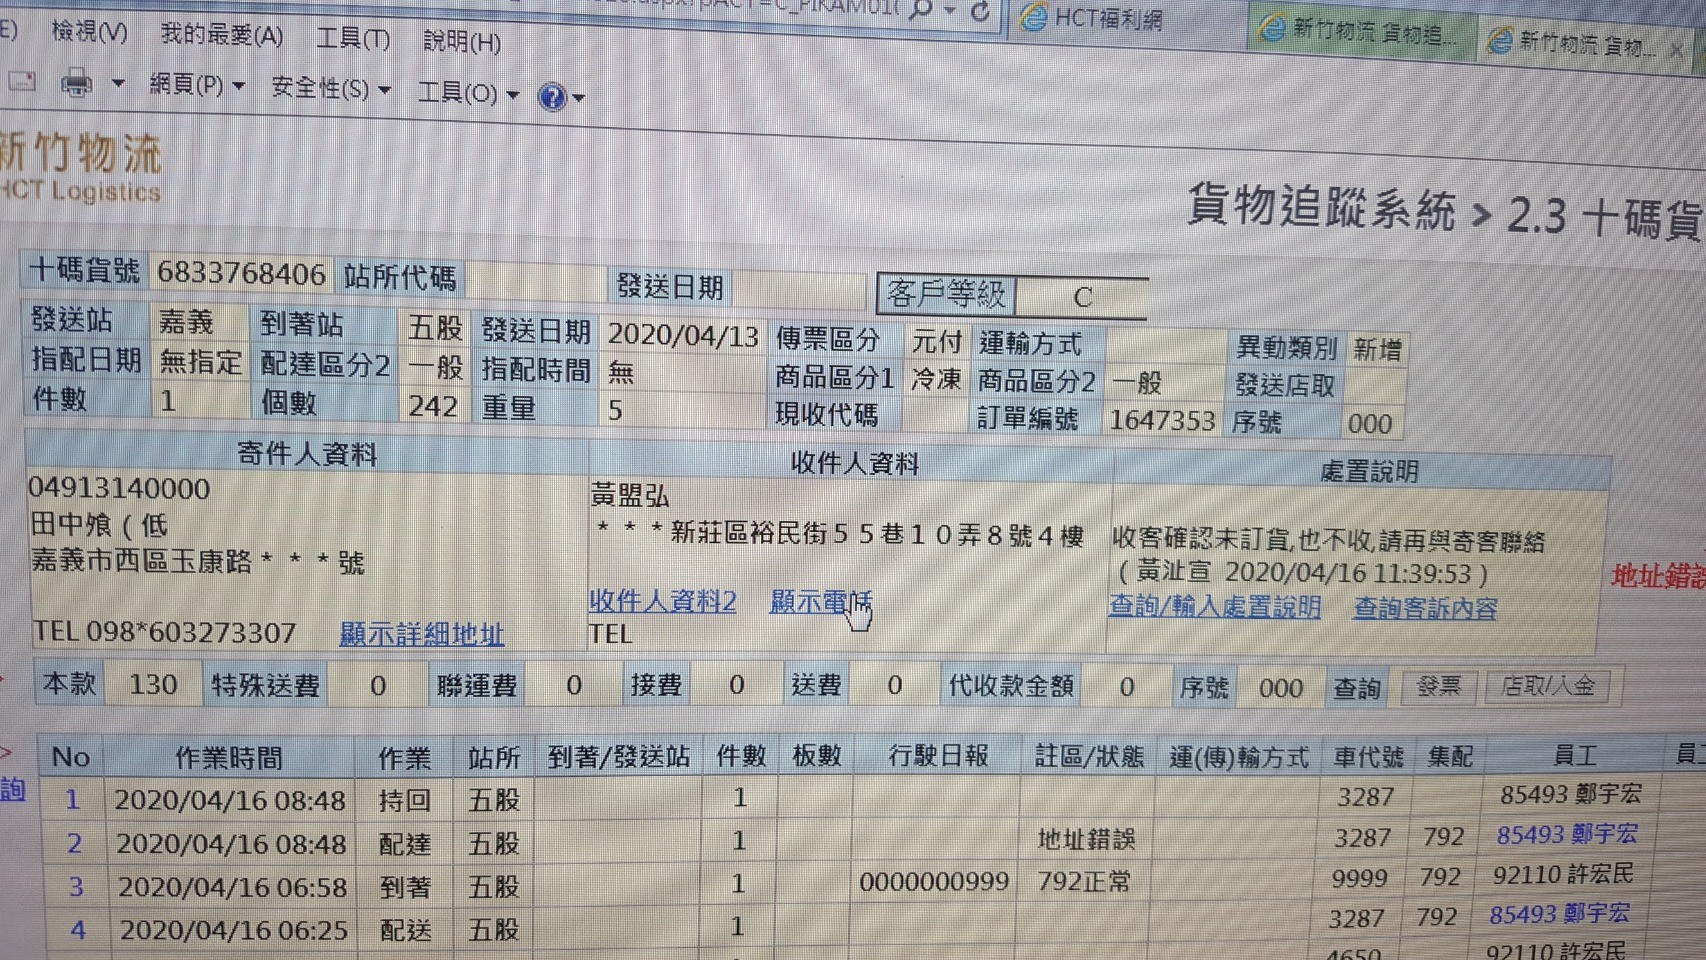1706x960 pixels.
Task: Open the 工具(O) toolbar dropdown
Action: pyautogui.click(x=468, y=93)
